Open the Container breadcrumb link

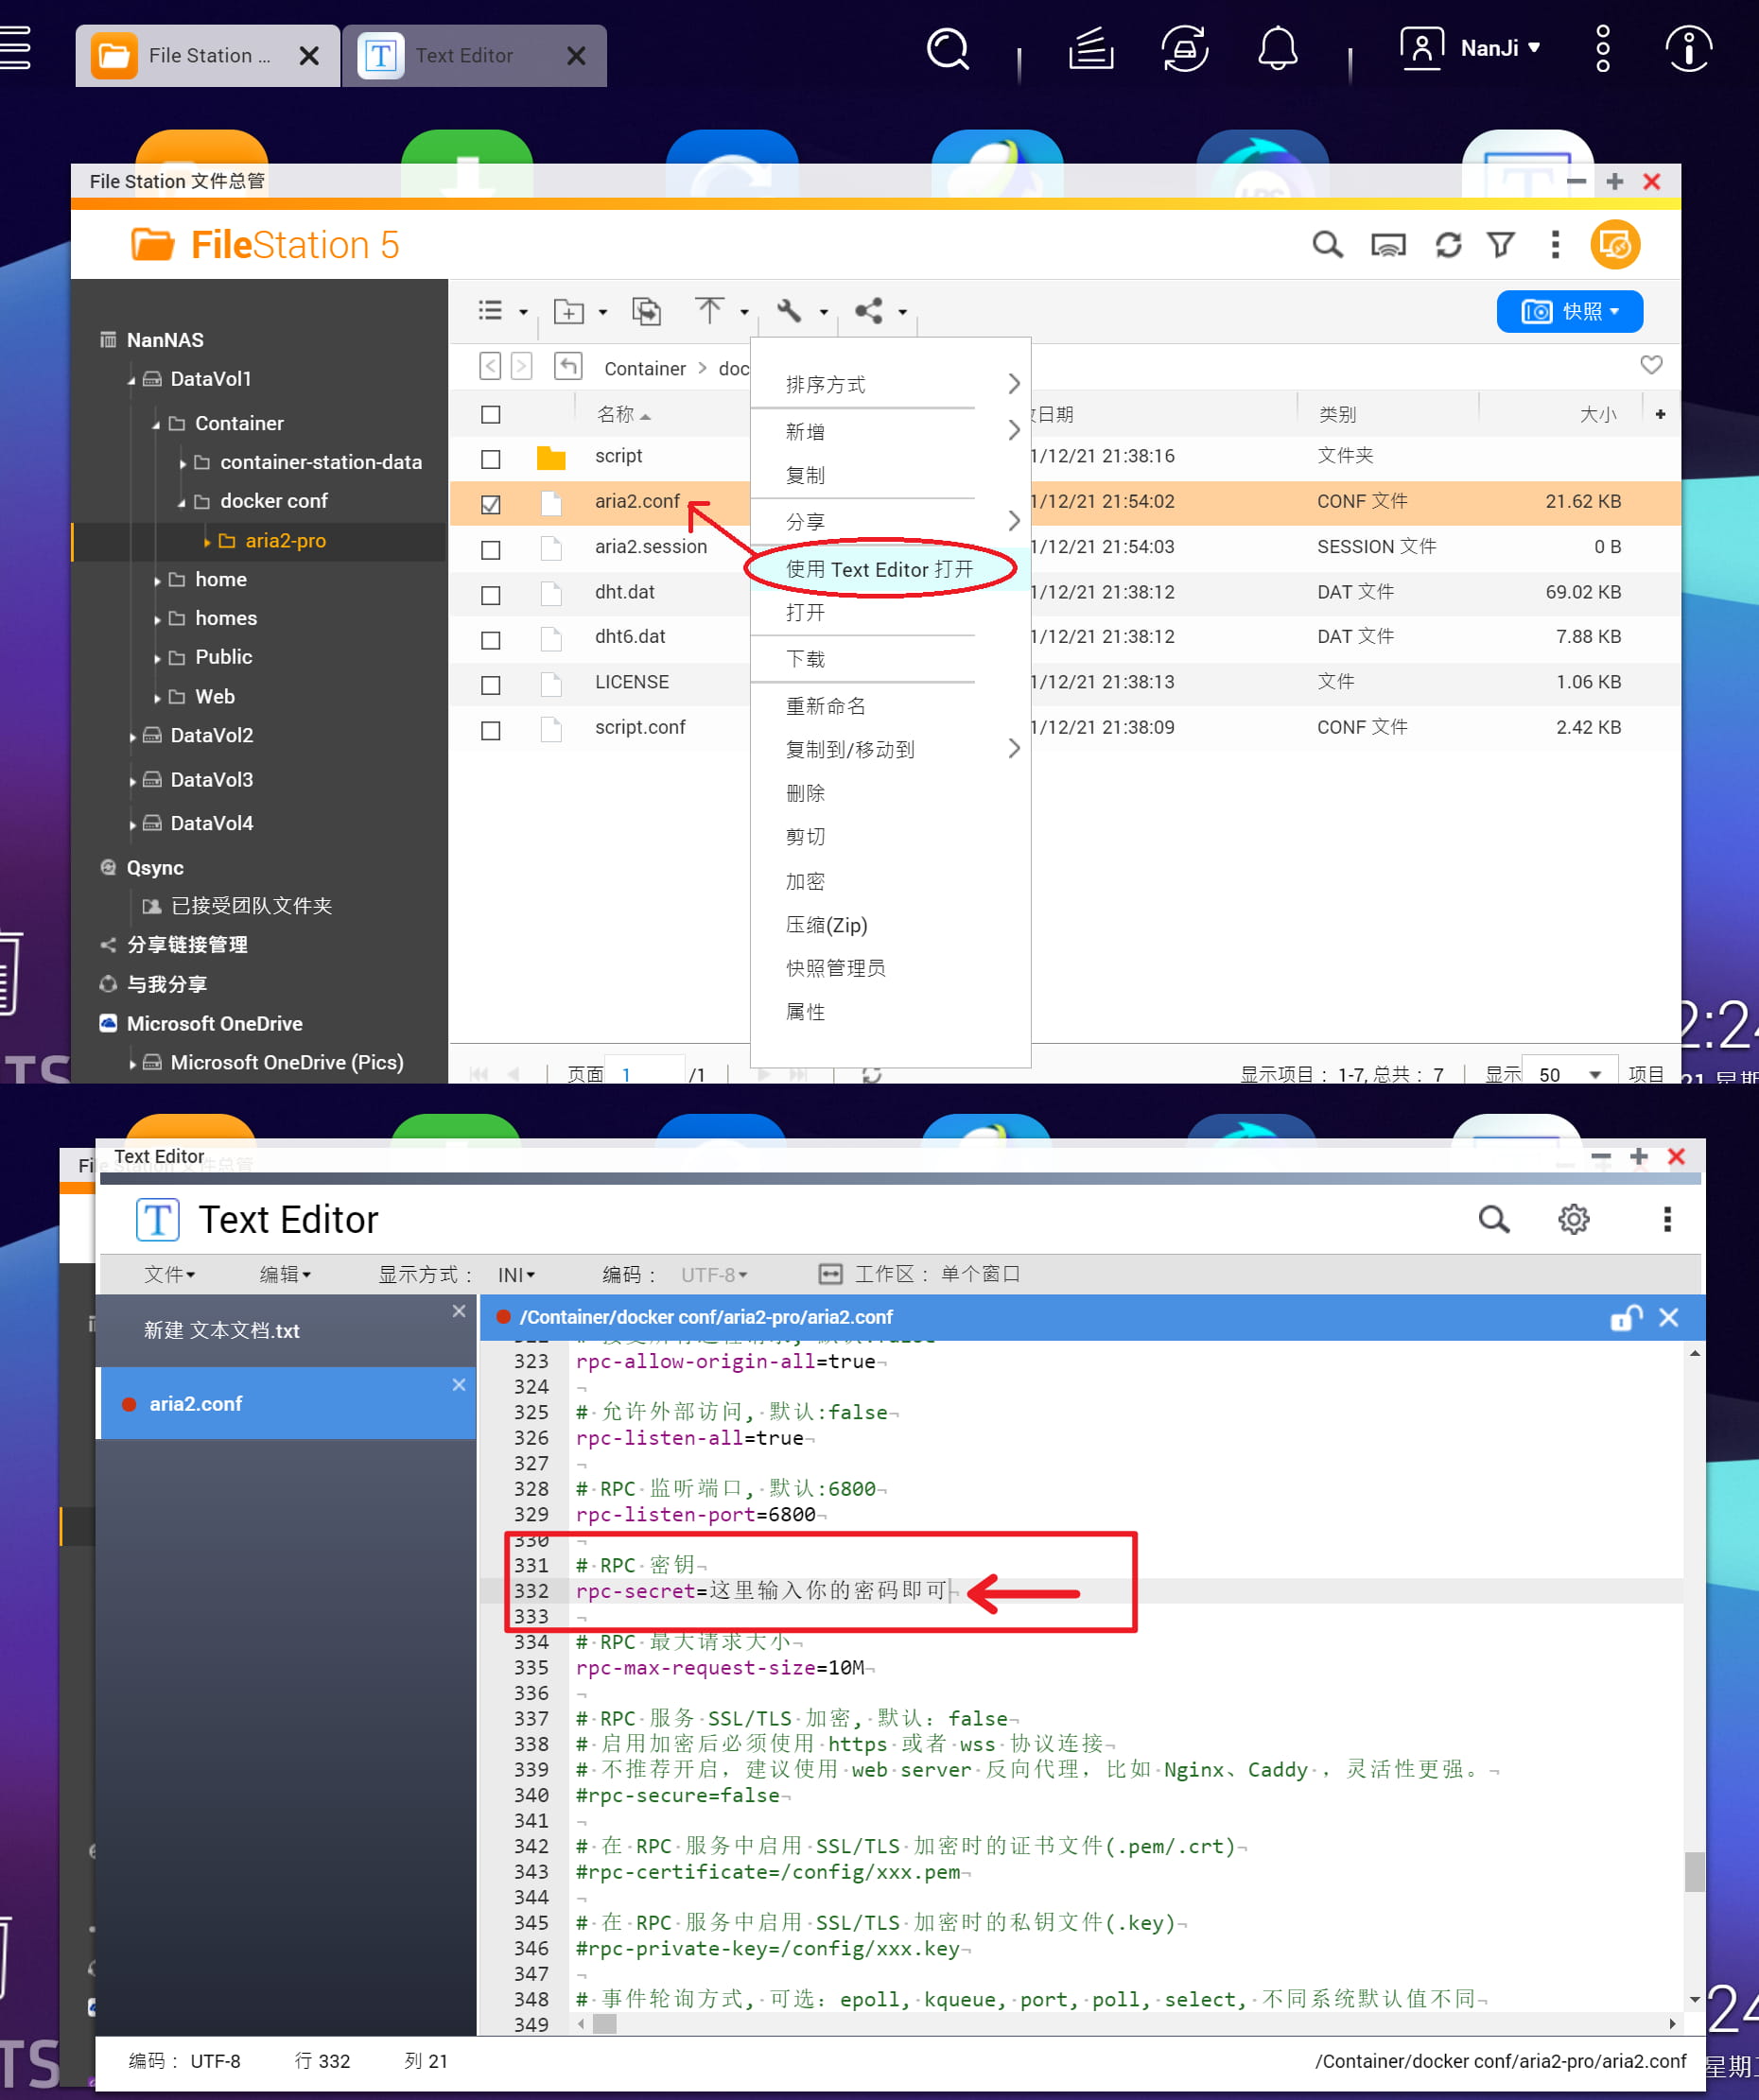coord(645,368)
